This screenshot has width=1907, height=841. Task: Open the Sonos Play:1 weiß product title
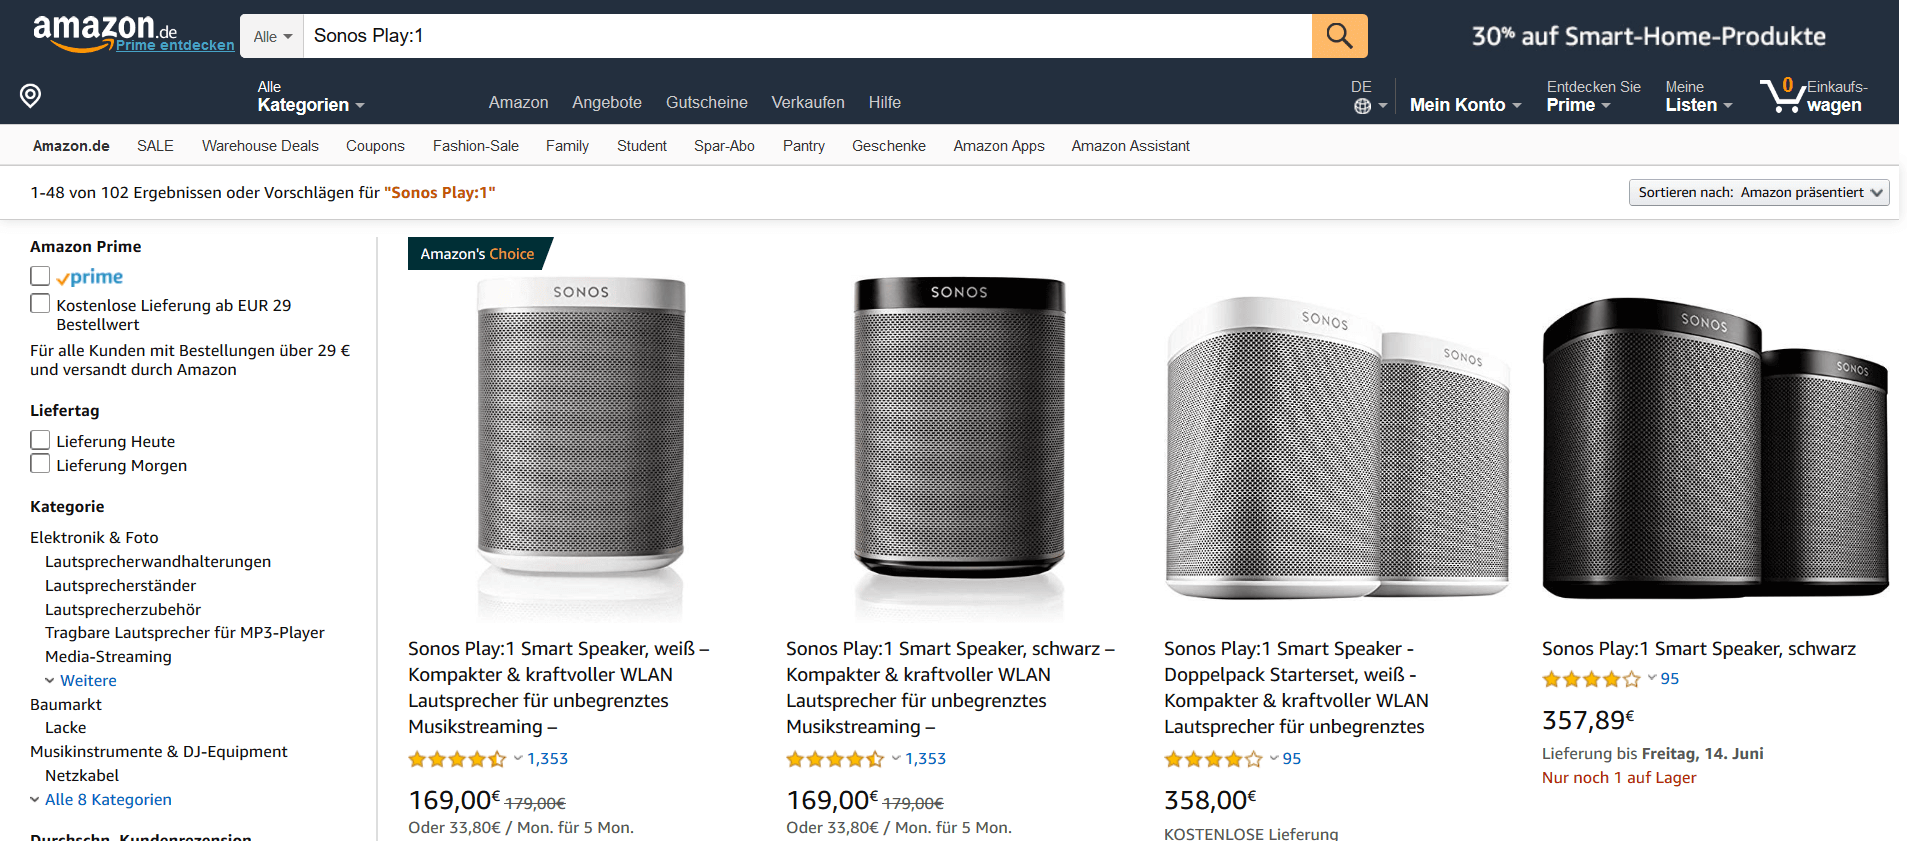point(557,688)
